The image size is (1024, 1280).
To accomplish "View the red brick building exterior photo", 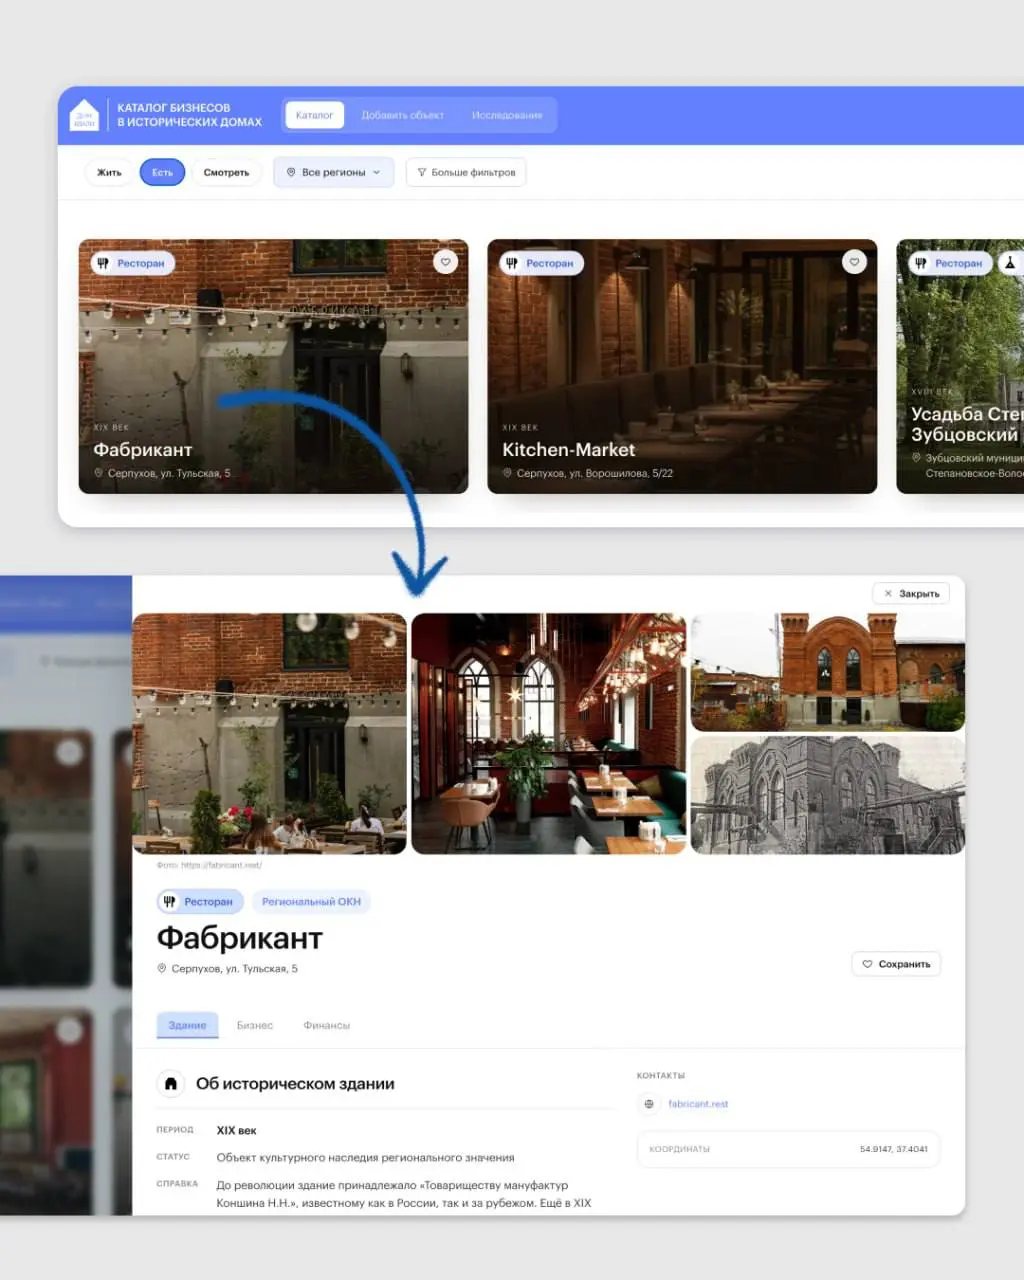I will click(828, 672).
